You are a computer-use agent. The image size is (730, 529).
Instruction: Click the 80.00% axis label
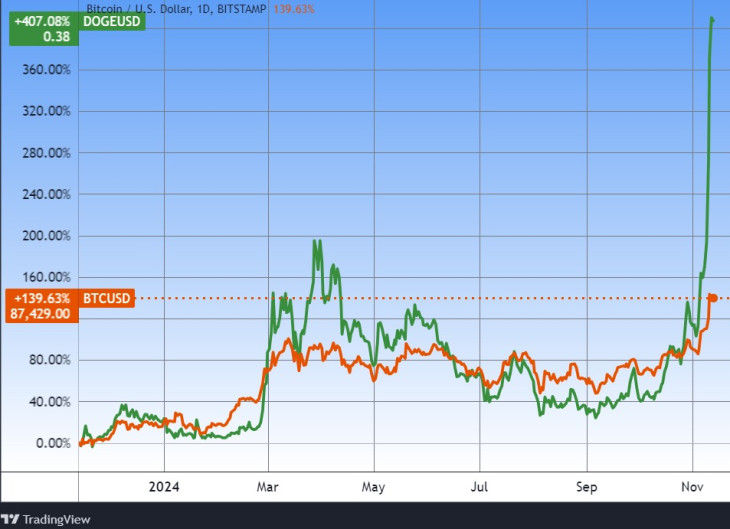50,360
